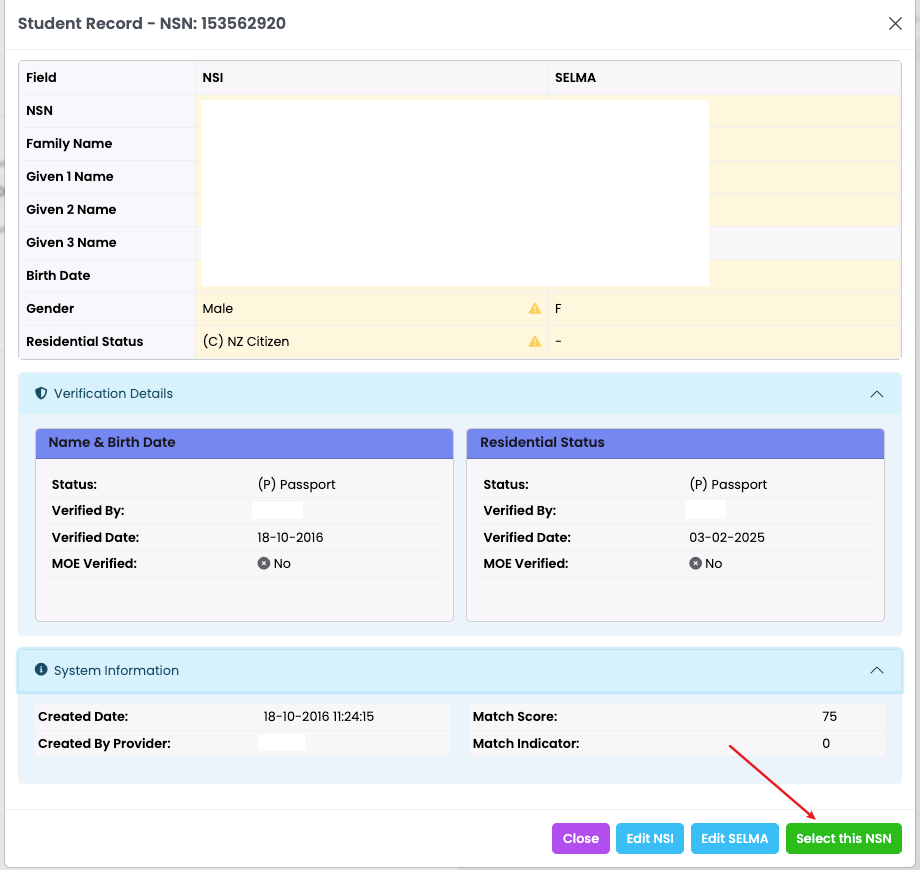Click verified date 03-02-2025
The width and height of the screenshot is (920, 870).
pos(727,537)
